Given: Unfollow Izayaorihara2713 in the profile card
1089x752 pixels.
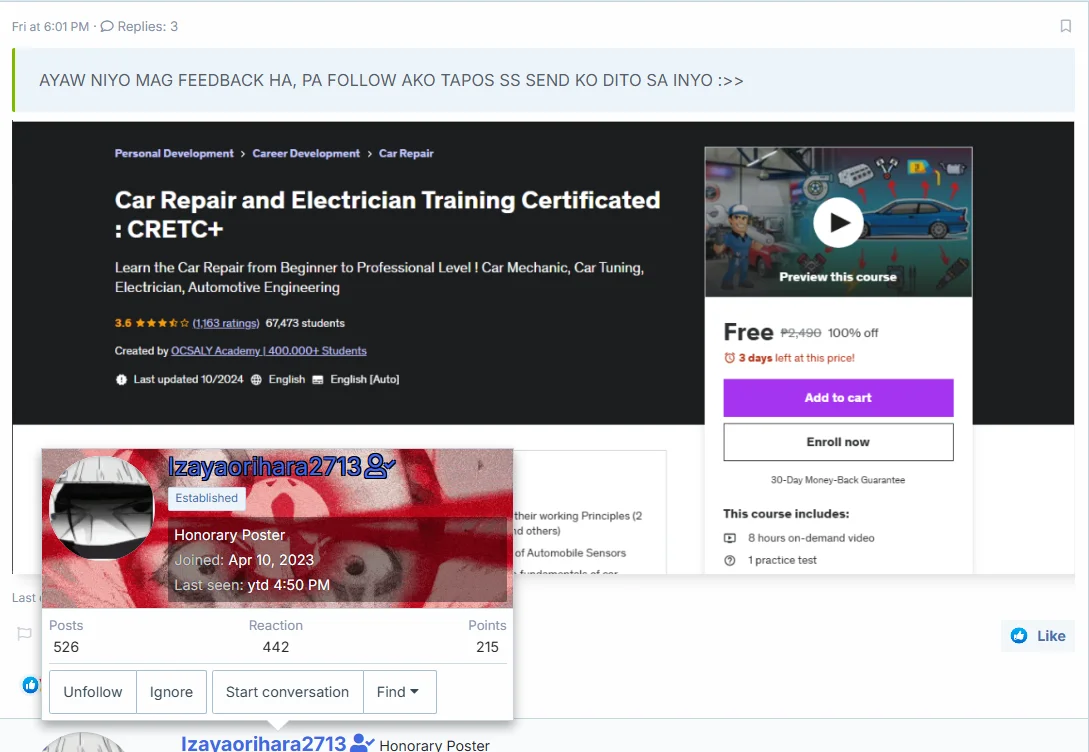Looking at the screenshot, I should coord(93,692).
